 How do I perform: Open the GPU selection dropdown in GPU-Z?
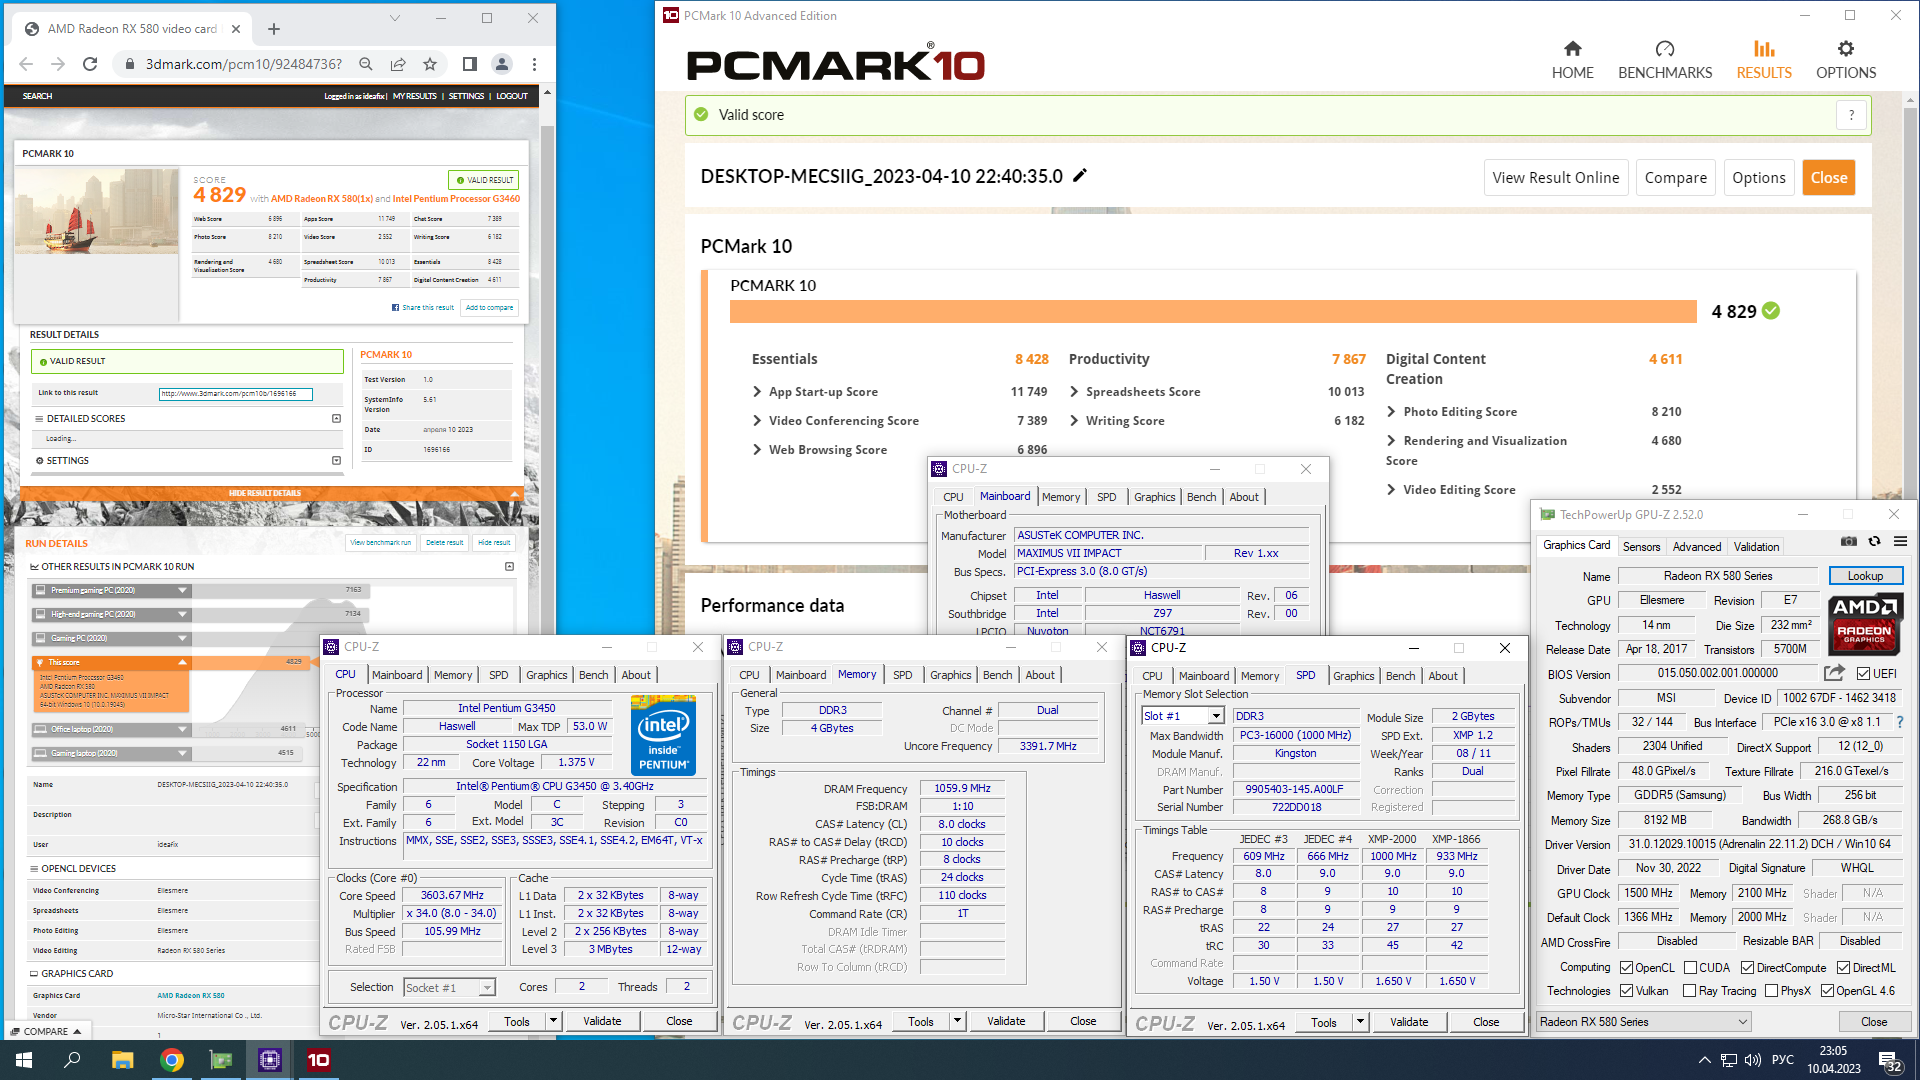click(1644, 1021)
